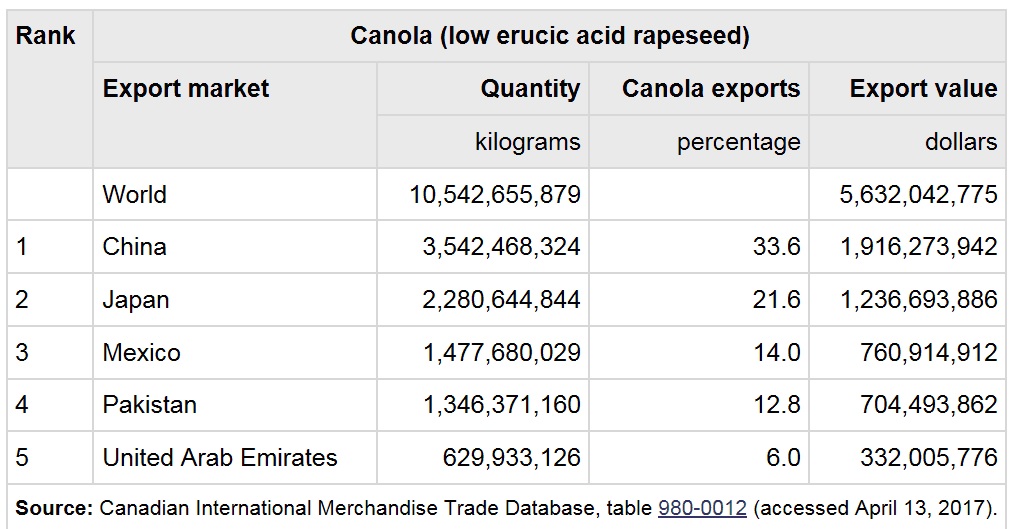Select the United Arab Emirates cell
Image resolution: width=1010 pixels, height=529 pixels.
tap(220, 457)
